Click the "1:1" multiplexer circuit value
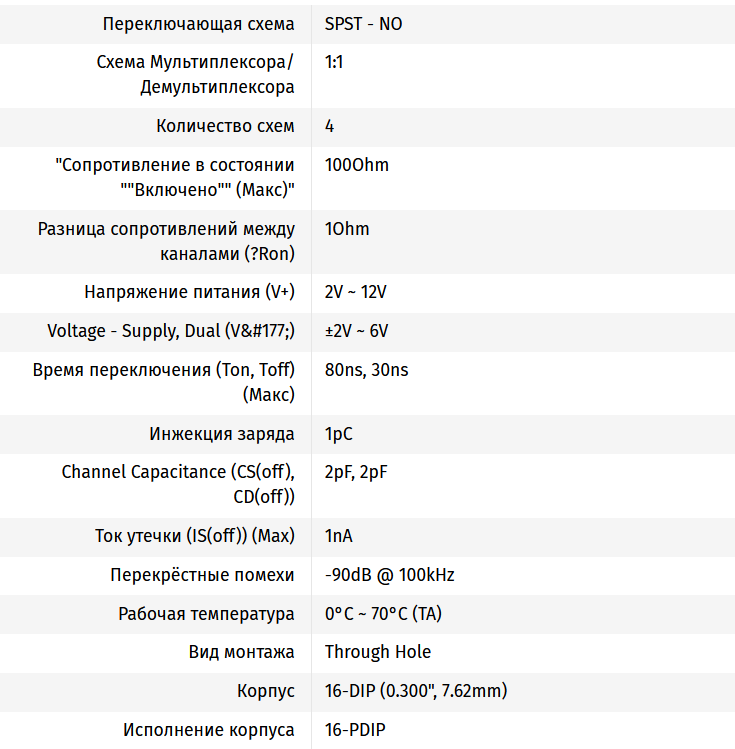 click(334, 62)
